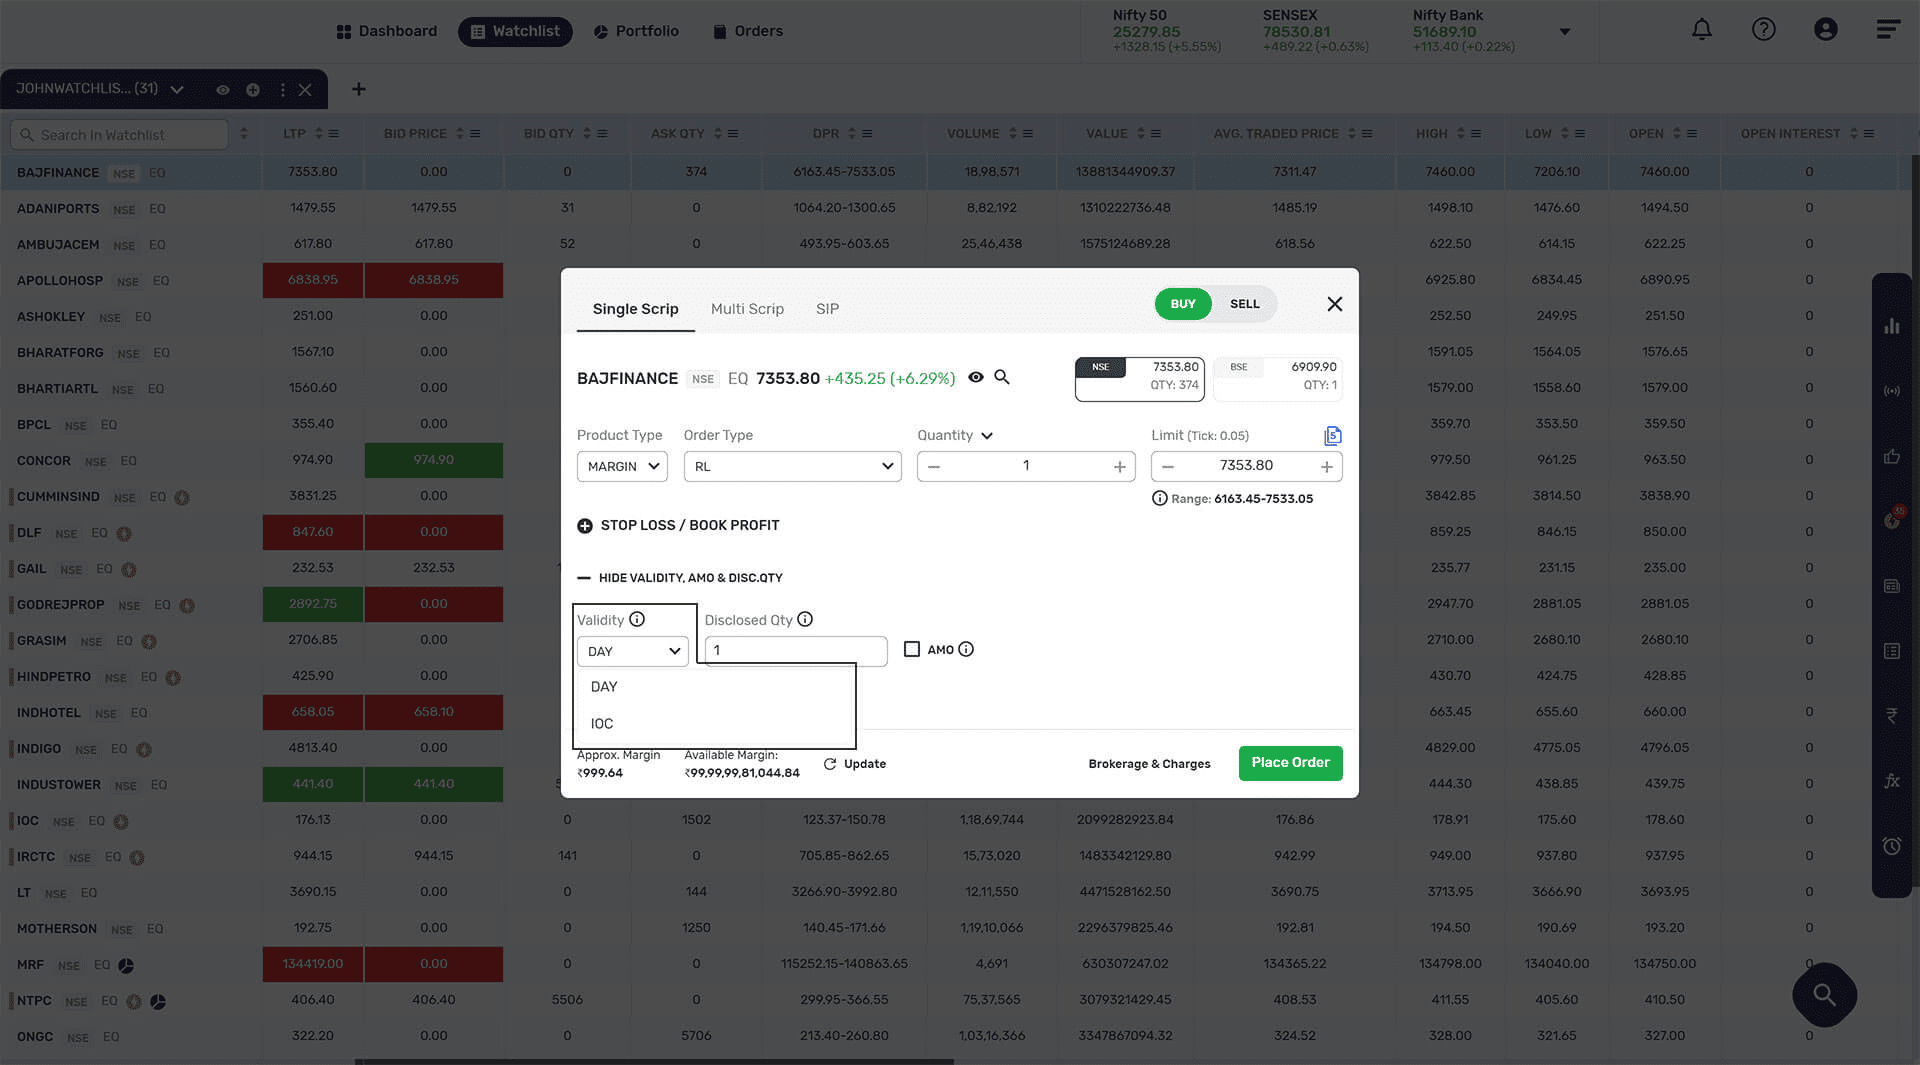Click the price range info icon
The height and width of the screenshot is (1065, 1920).
click(1159, 498)
